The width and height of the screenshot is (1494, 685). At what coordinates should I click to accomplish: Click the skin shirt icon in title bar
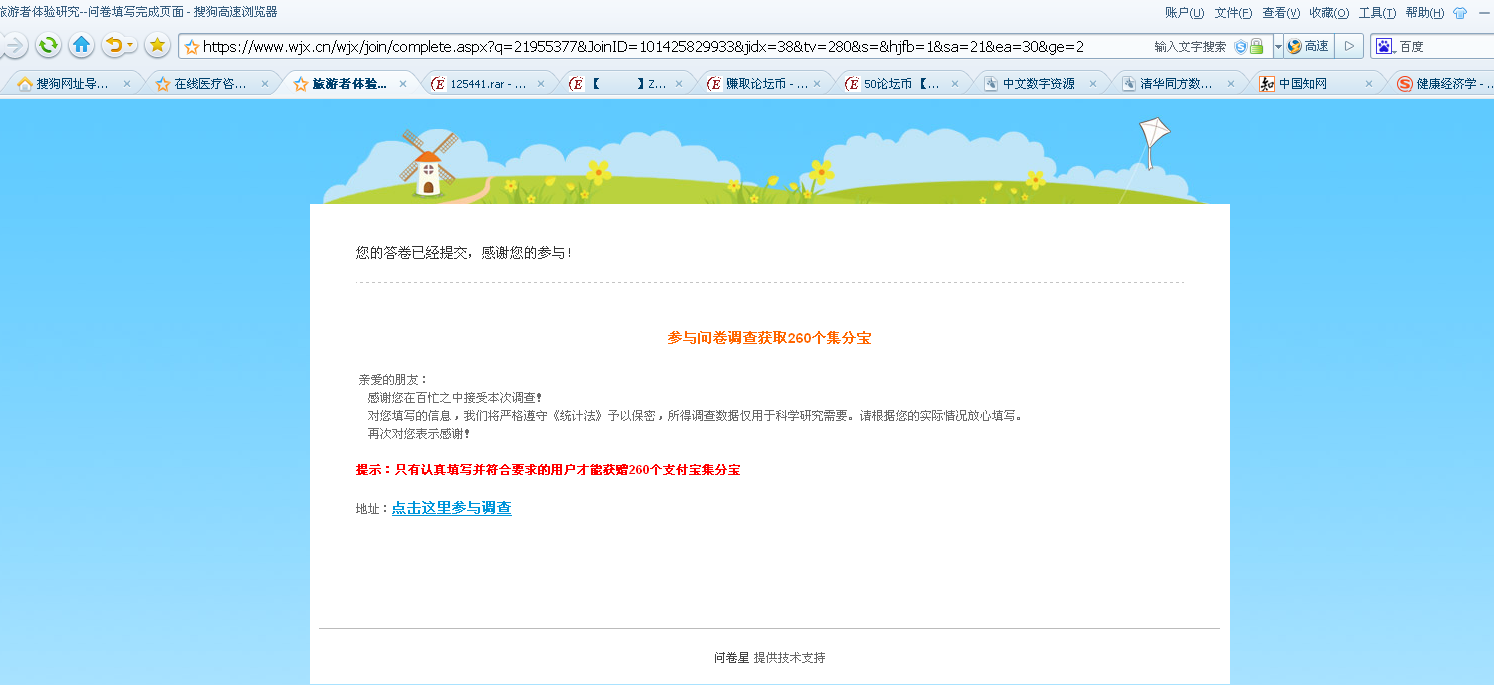pyautogui.click(x=1460, y=13)
